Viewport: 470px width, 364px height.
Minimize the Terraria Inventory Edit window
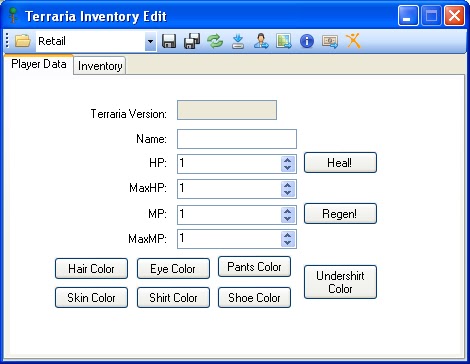408,15
